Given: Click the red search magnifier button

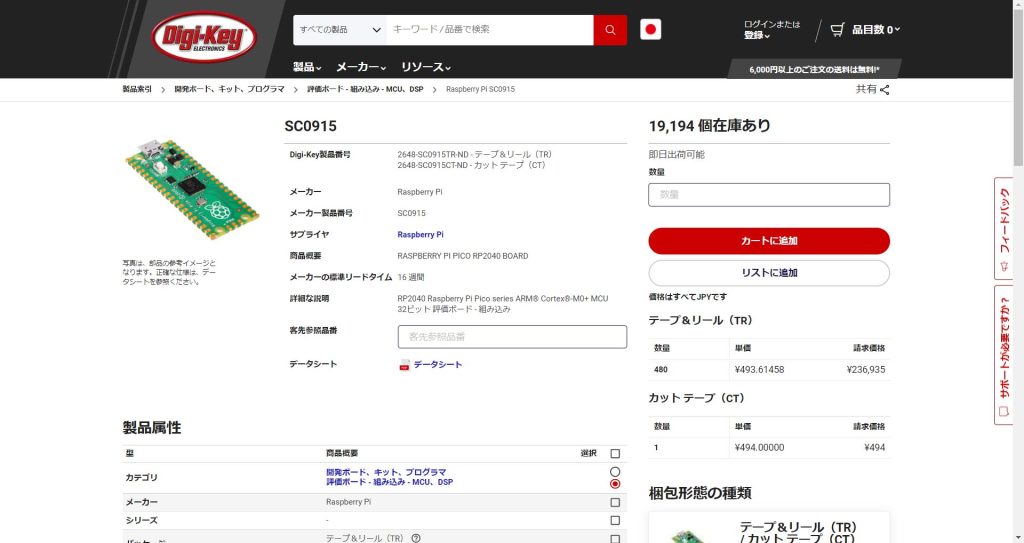Looking at the screenshot, I should coord(610,30).
